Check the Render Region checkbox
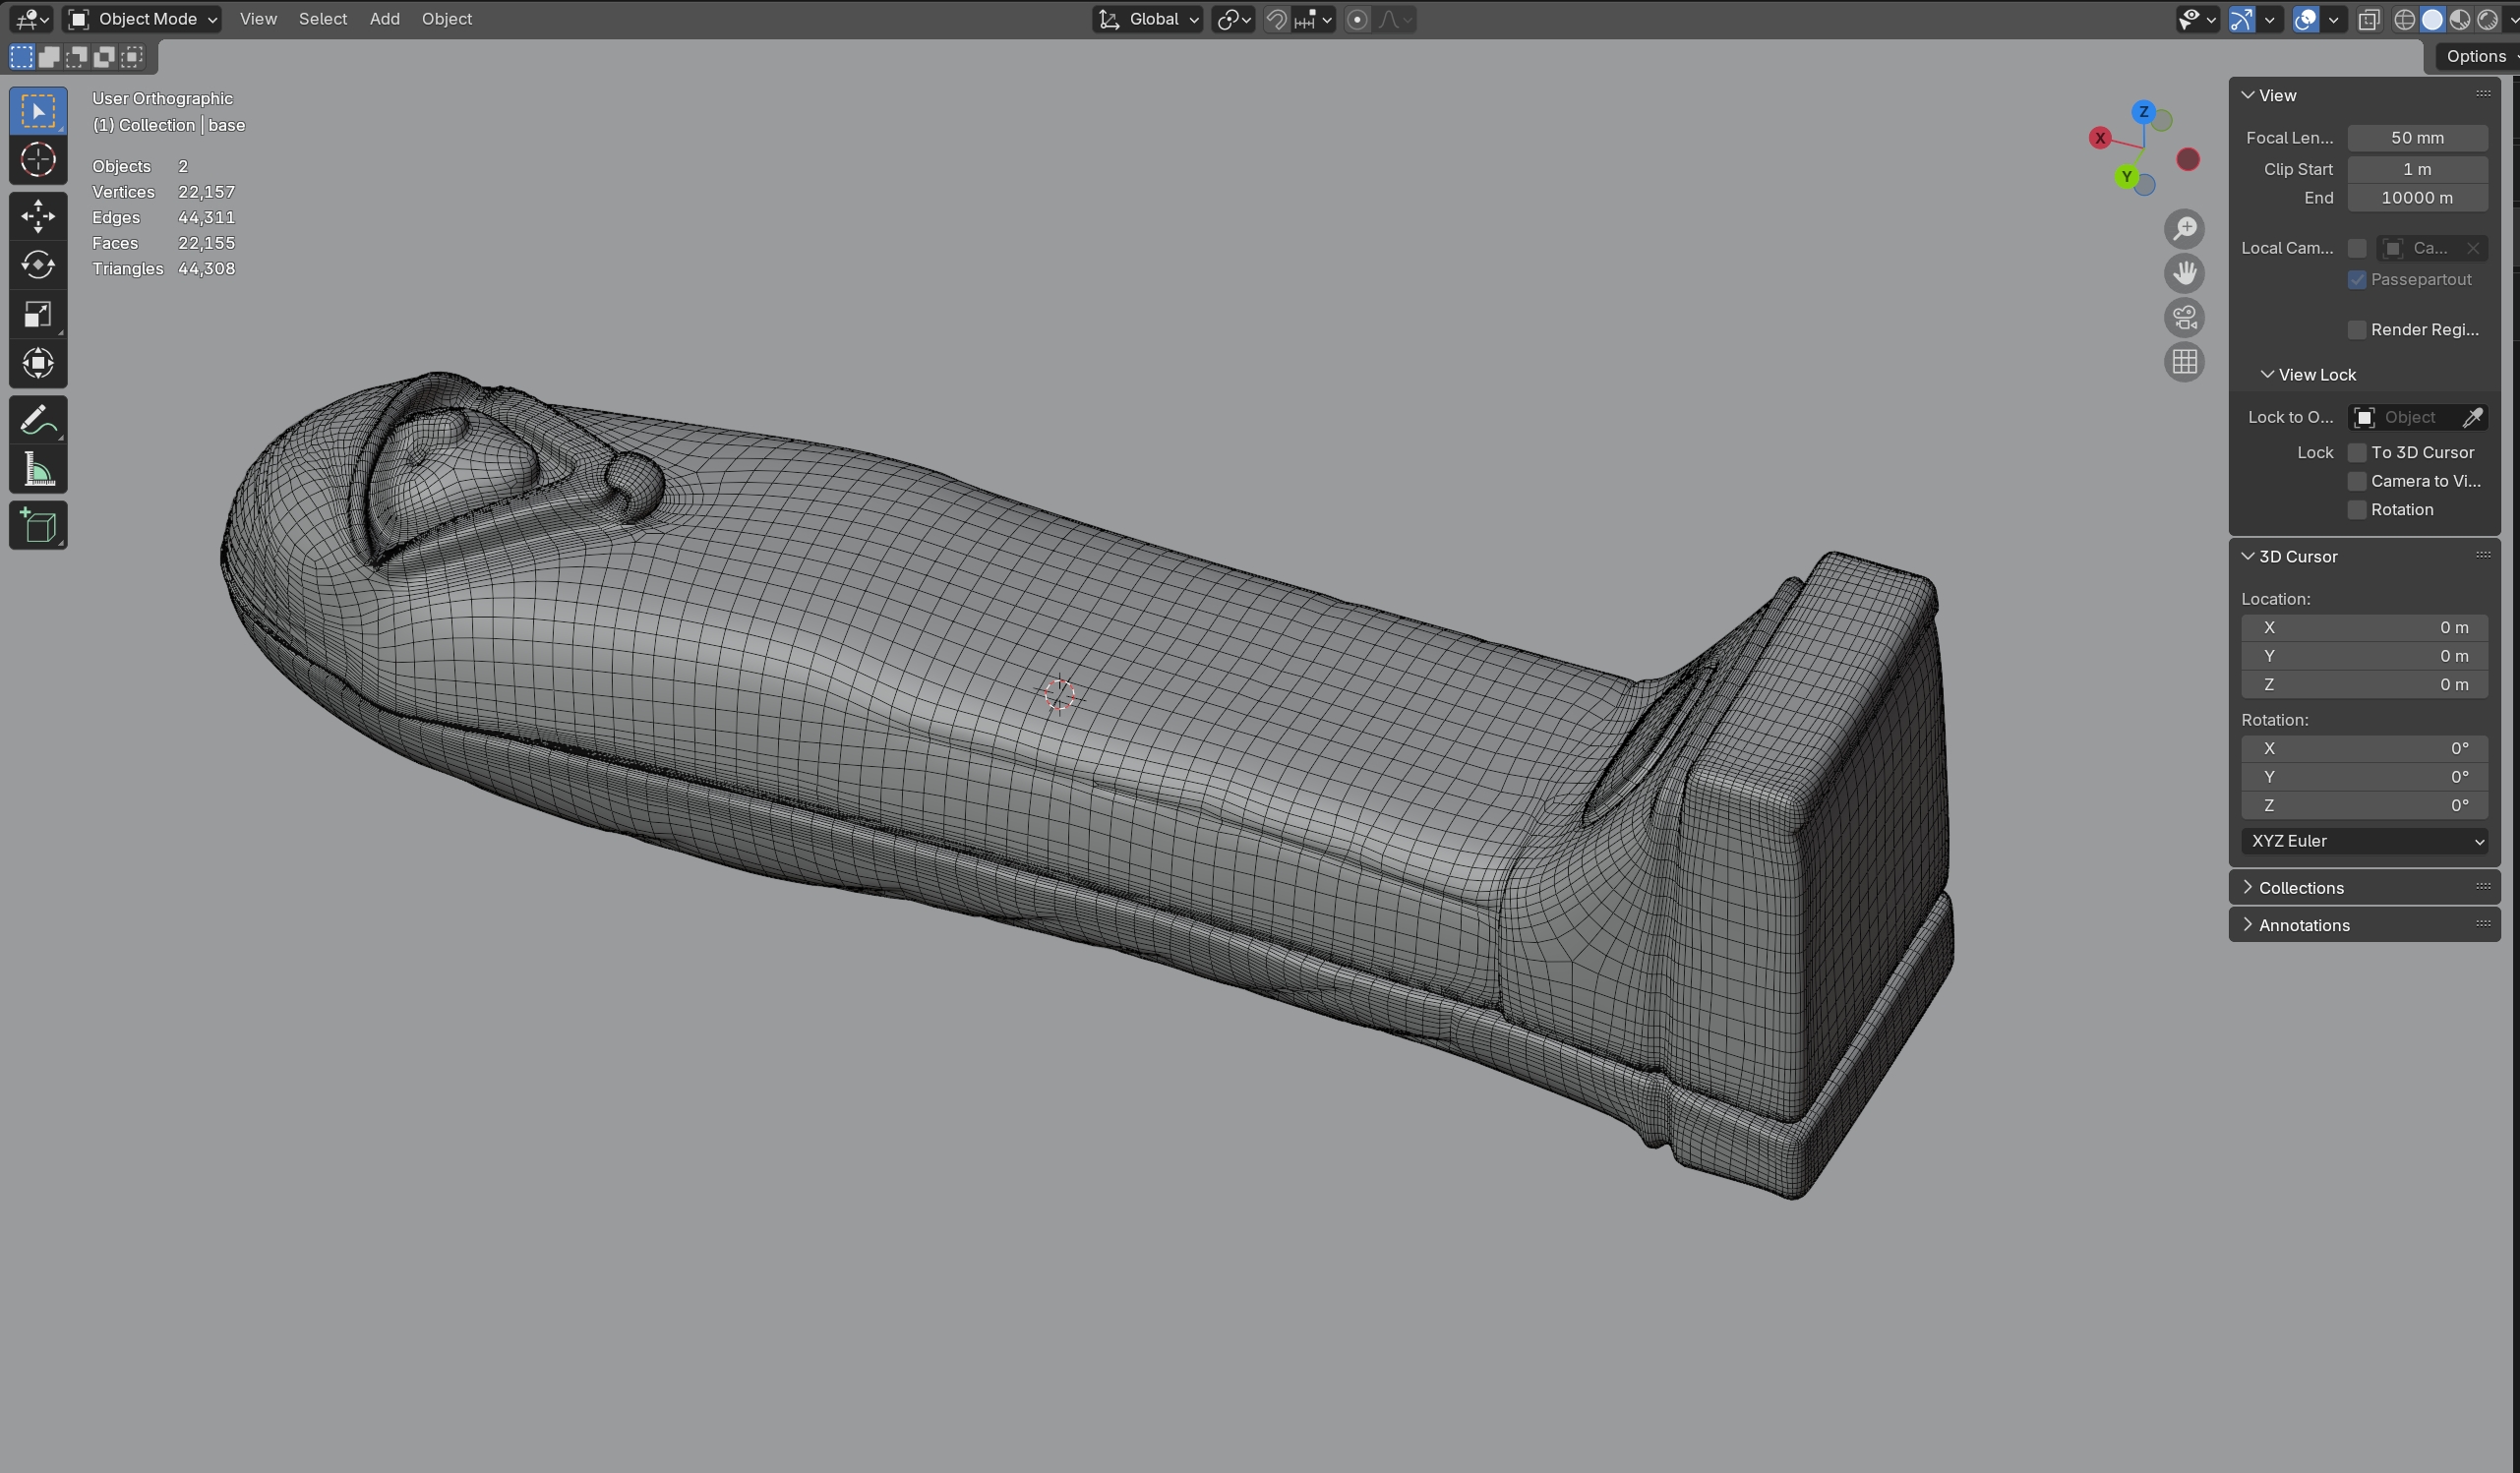Screen dimensions: 2520x1473 click(x=2357, y=330)
